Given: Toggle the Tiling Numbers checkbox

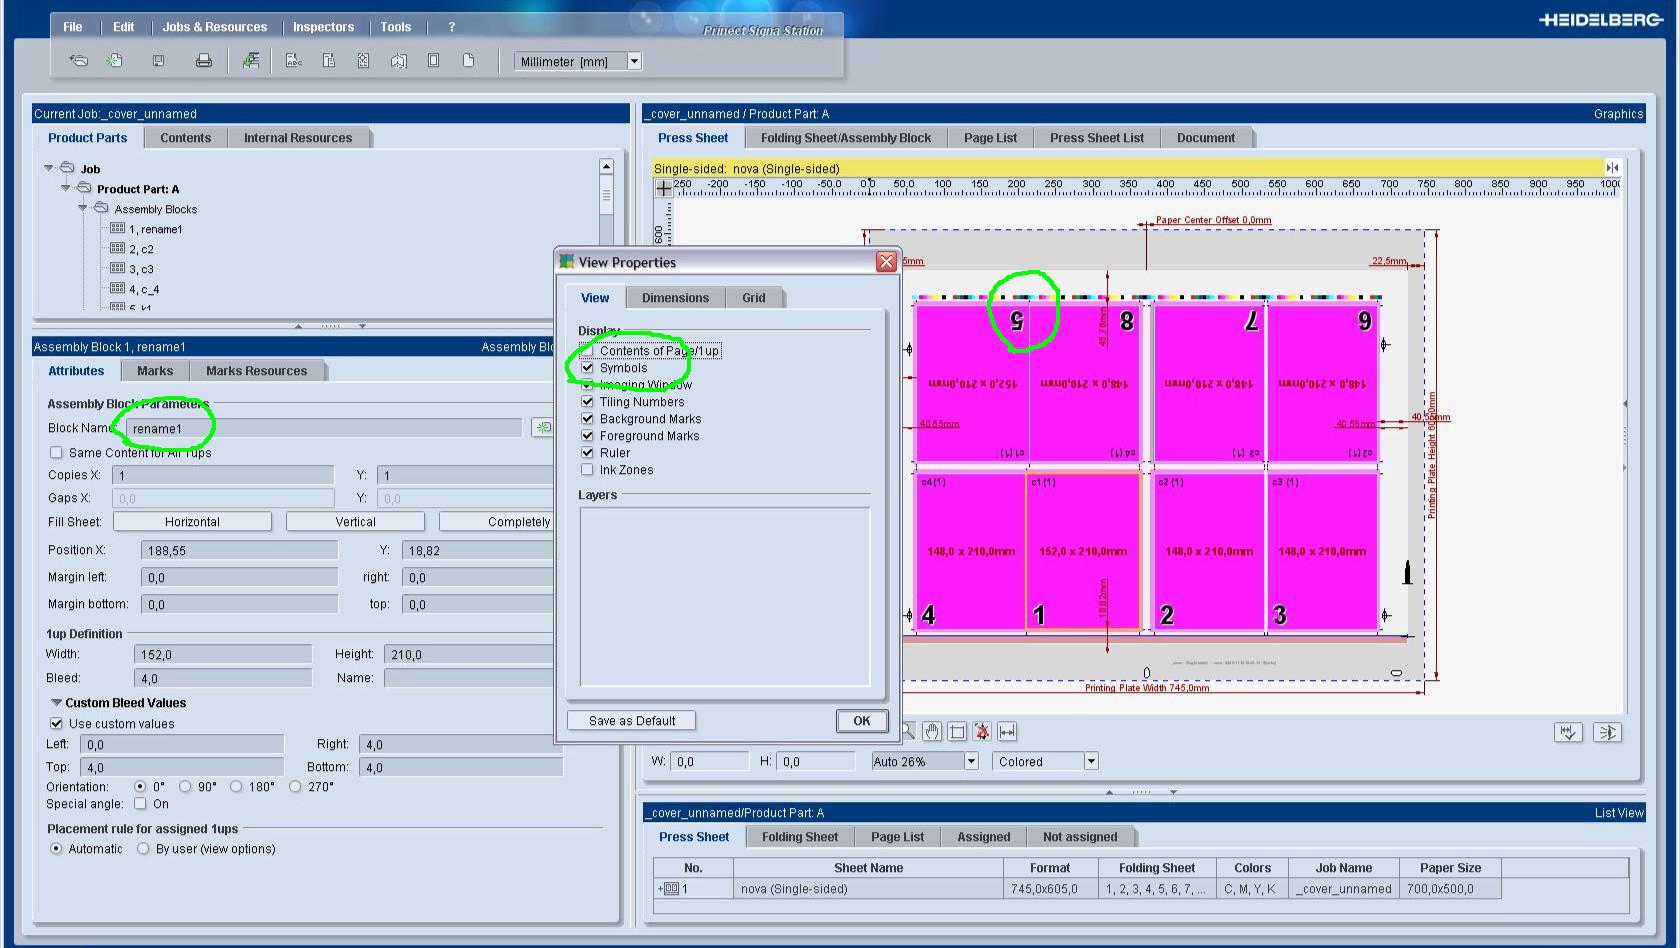Looking at the screenshot, I should tap(587, 402).
